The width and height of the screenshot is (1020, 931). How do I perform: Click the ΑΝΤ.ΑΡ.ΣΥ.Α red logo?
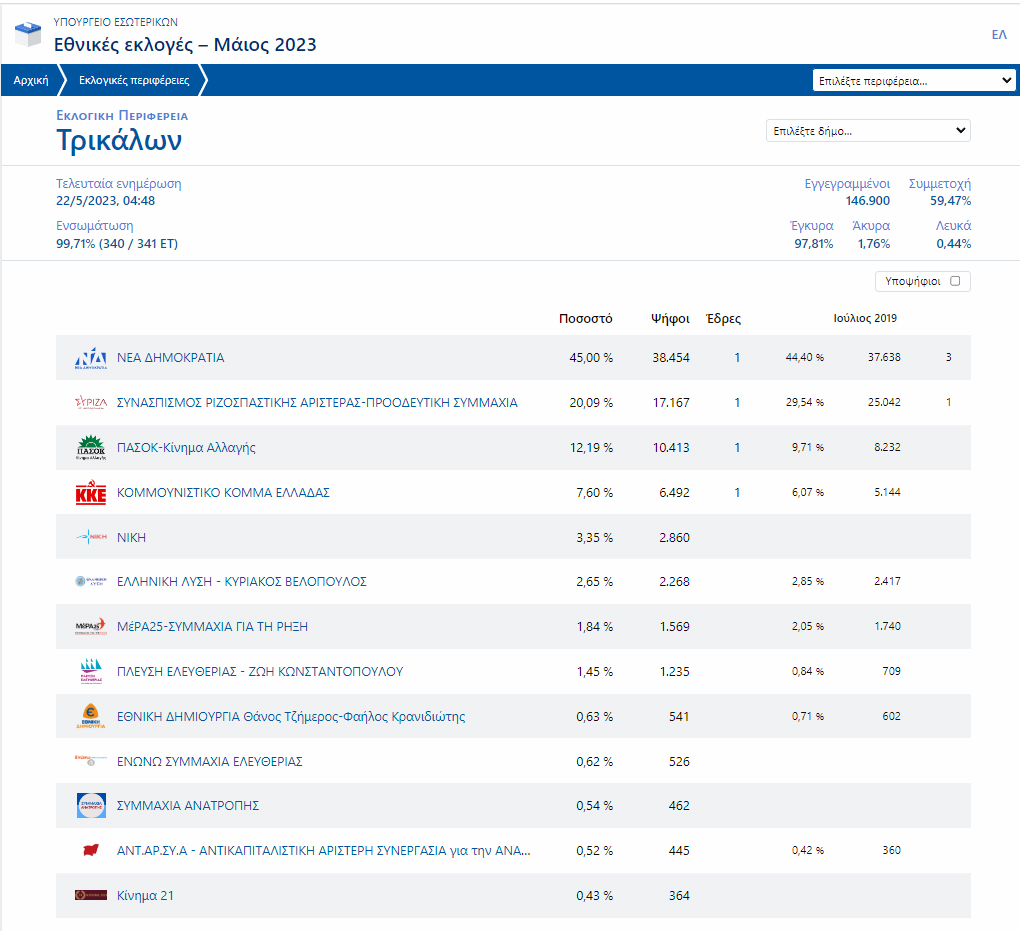coord(91,851)
